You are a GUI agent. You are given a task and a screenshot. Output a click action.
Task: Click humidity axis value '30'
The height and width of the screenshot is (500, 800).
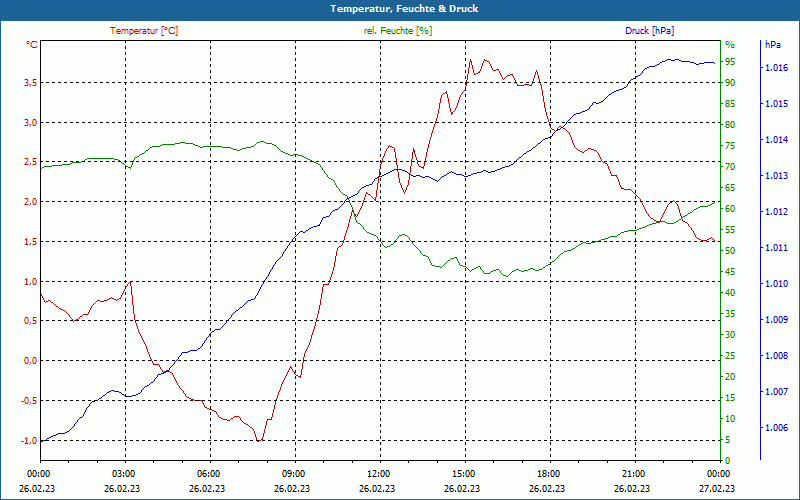pos(730,335)
